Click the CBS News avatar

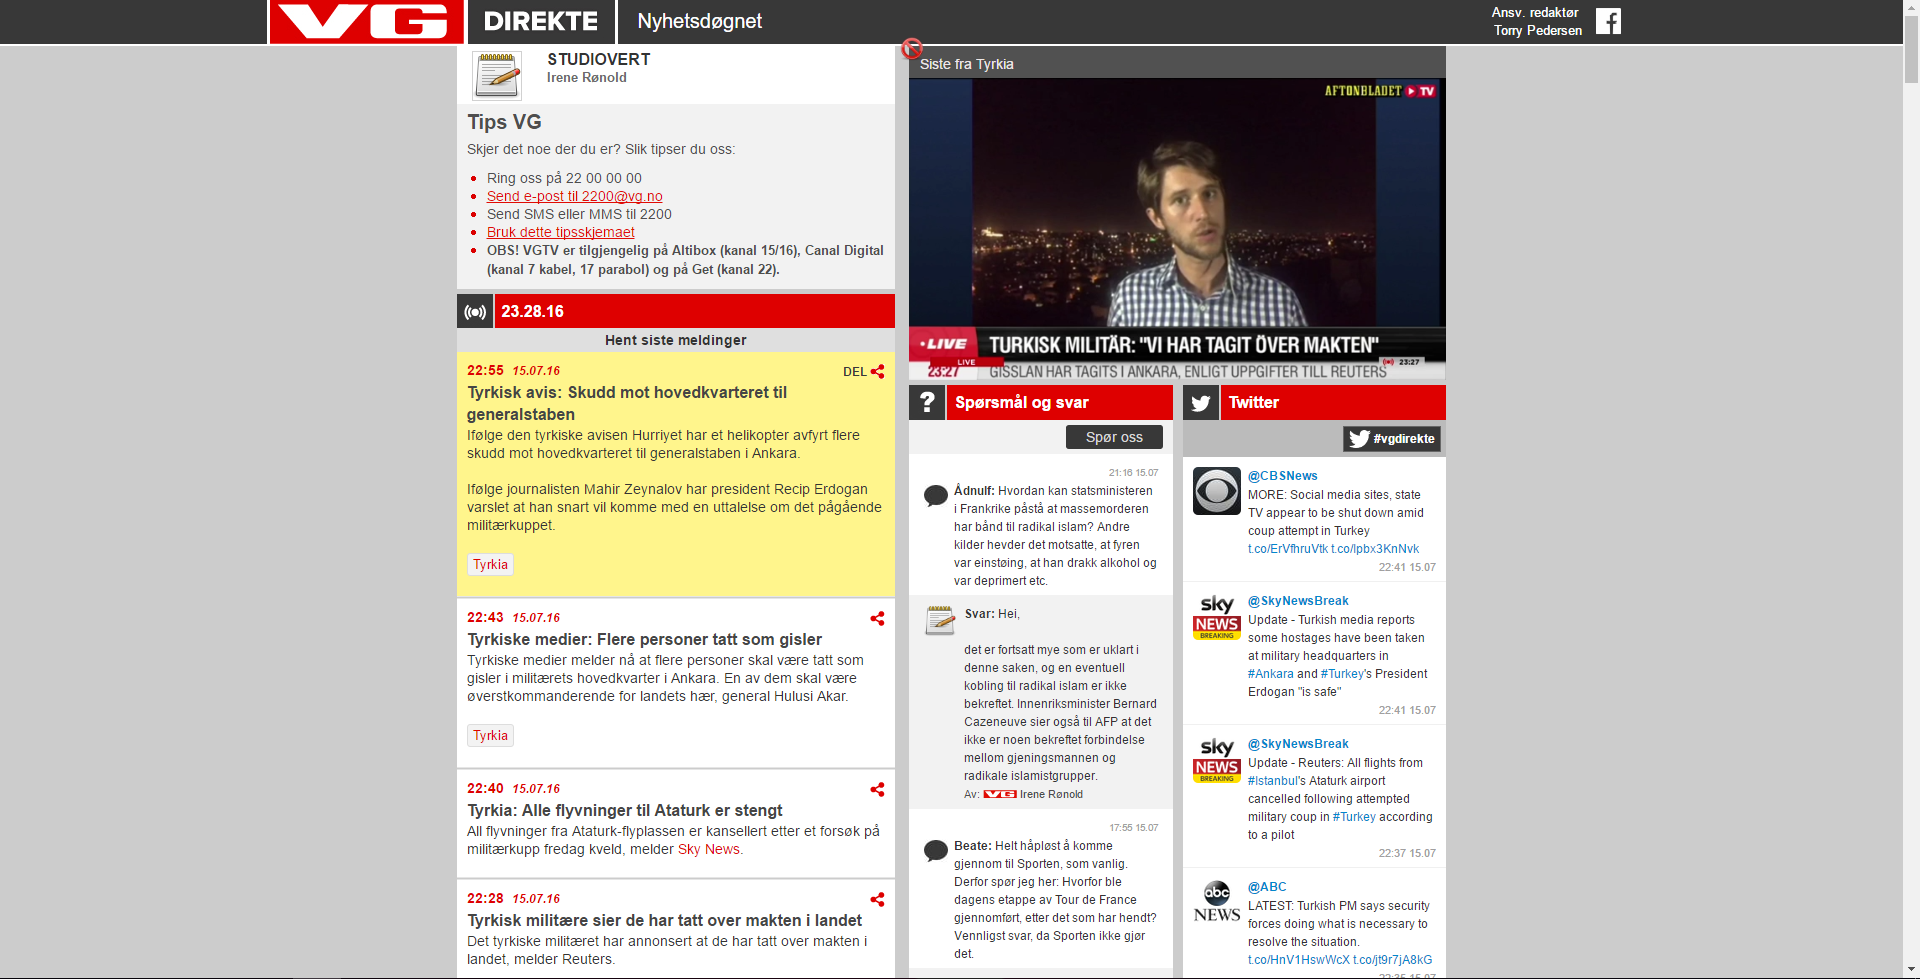pyautogui.click(x=1217, y=491)
